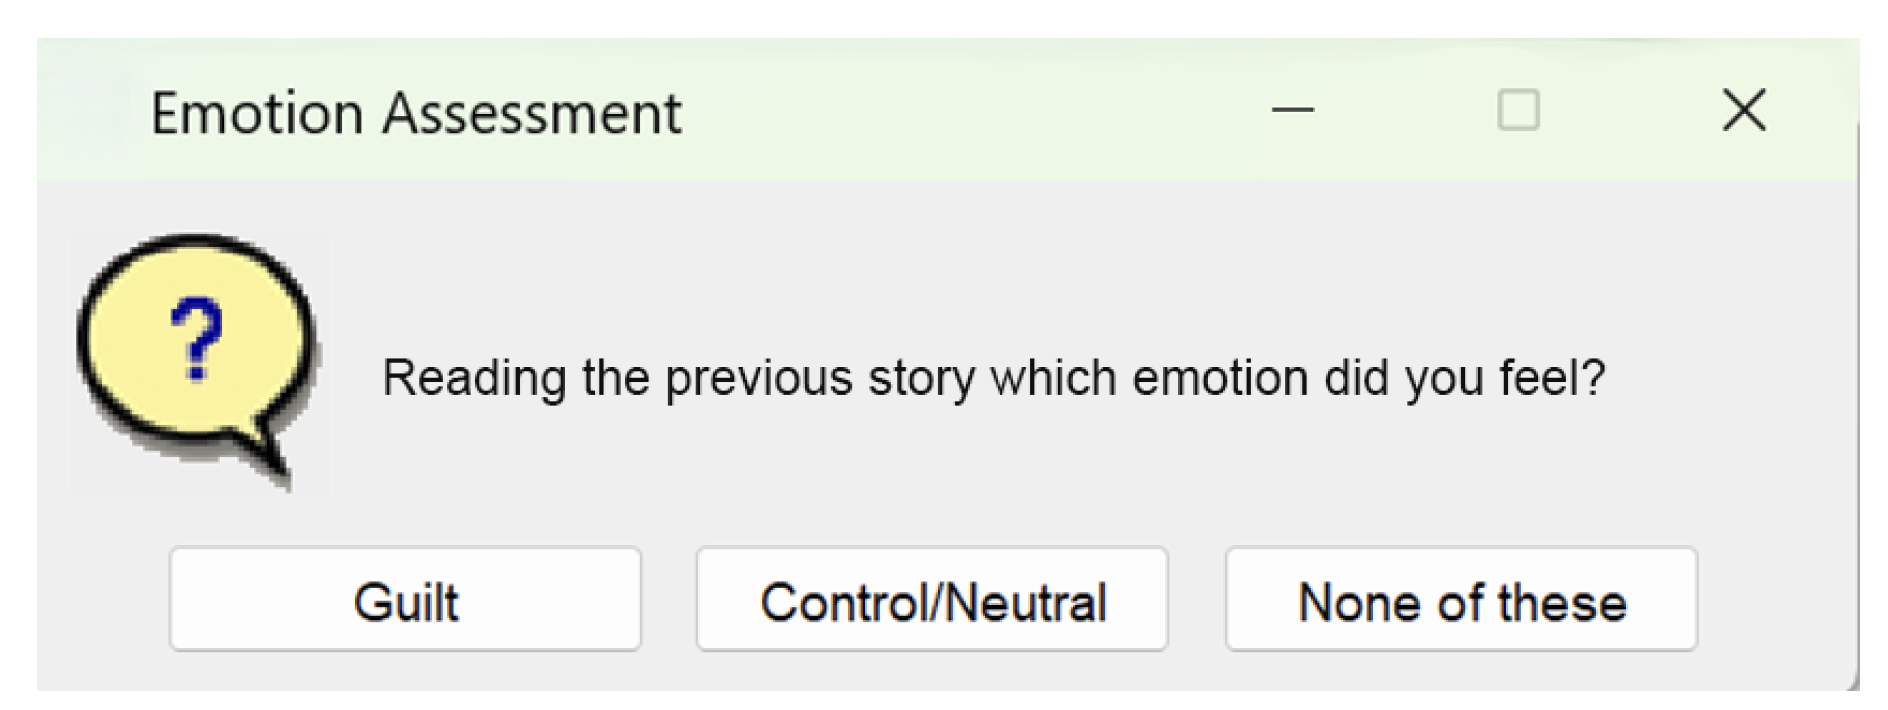Click the blue question mark symbol
Screen dimensions: 1888x710
tap(196, 340)
